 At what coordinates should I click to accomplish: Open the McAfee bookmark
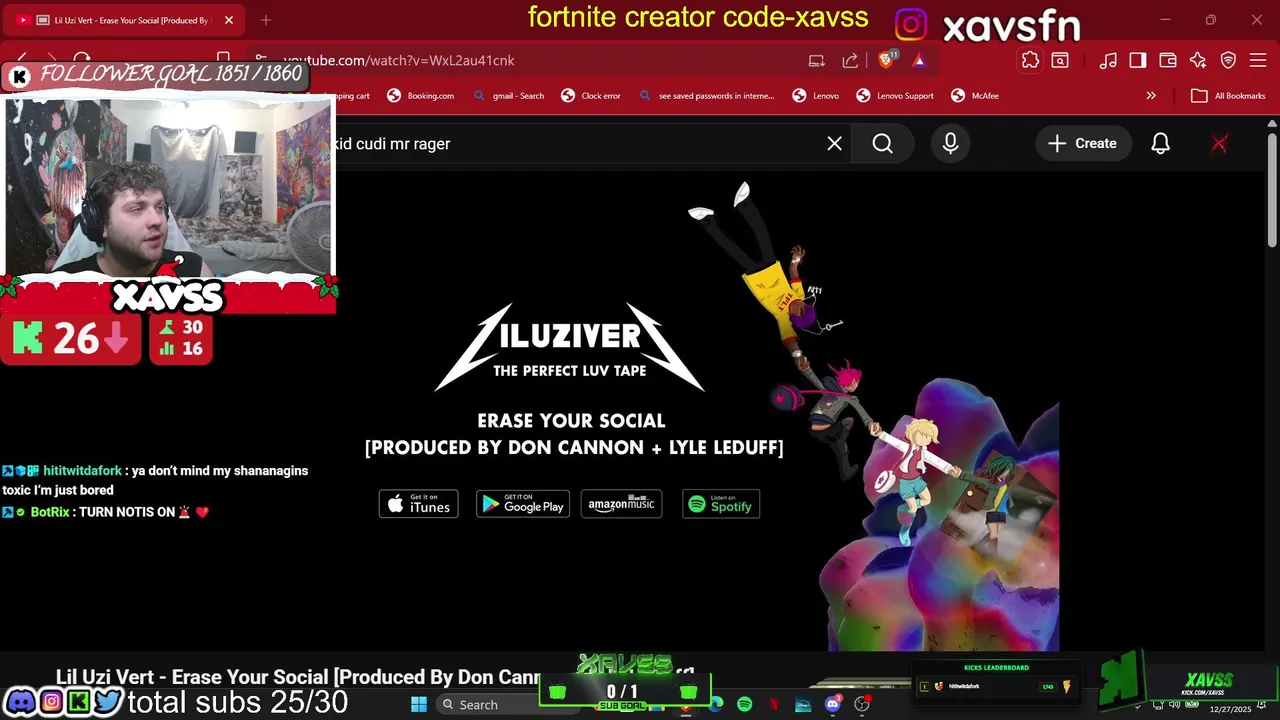[x=975, y=96]
